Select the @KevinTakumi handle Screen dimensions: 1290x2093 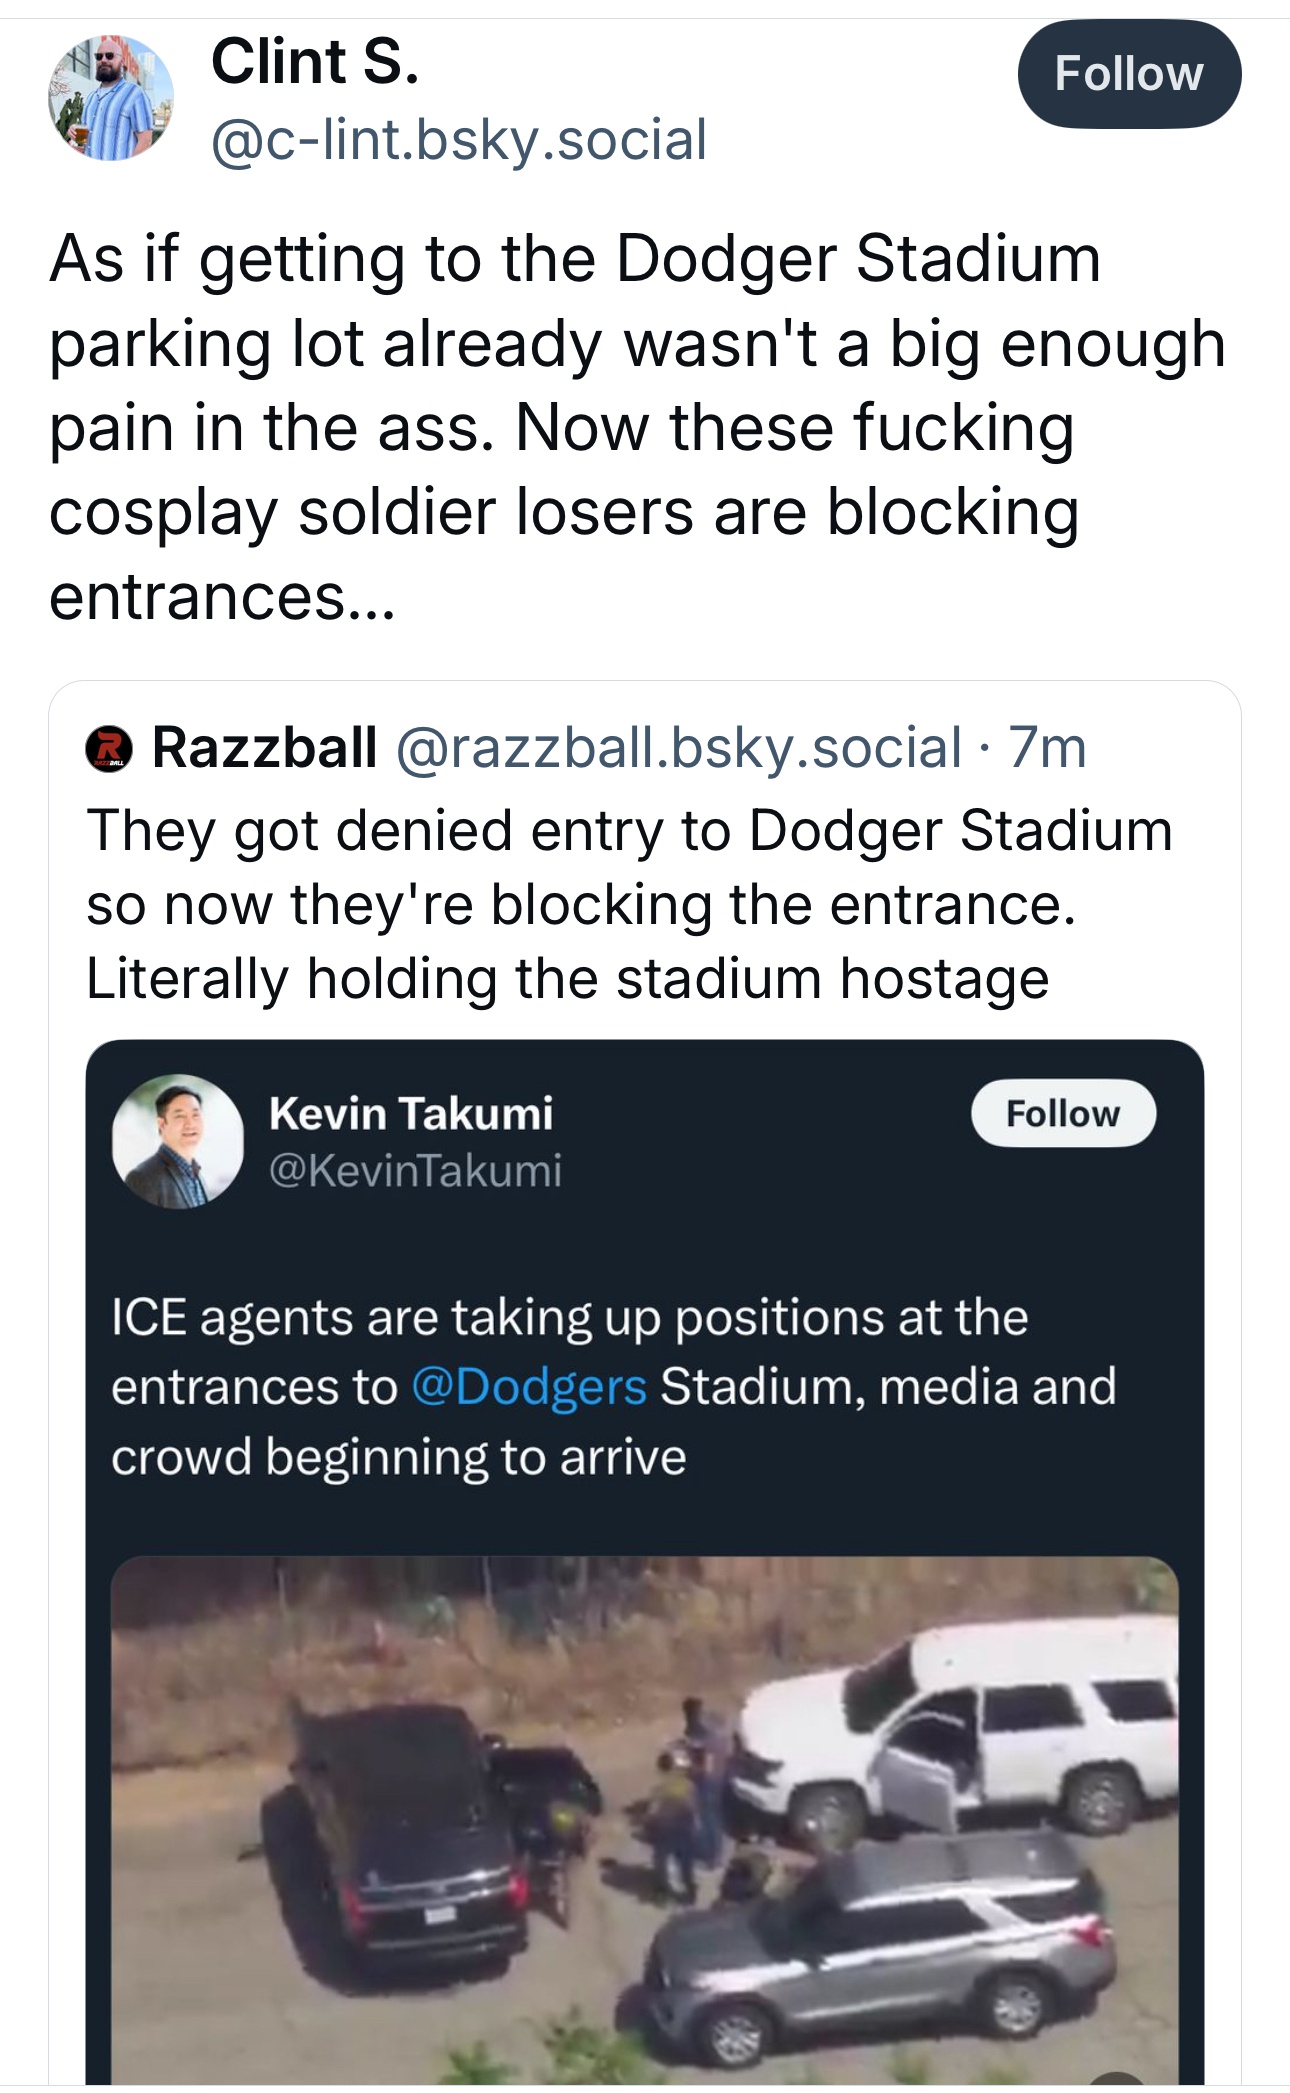[415, 1170]
